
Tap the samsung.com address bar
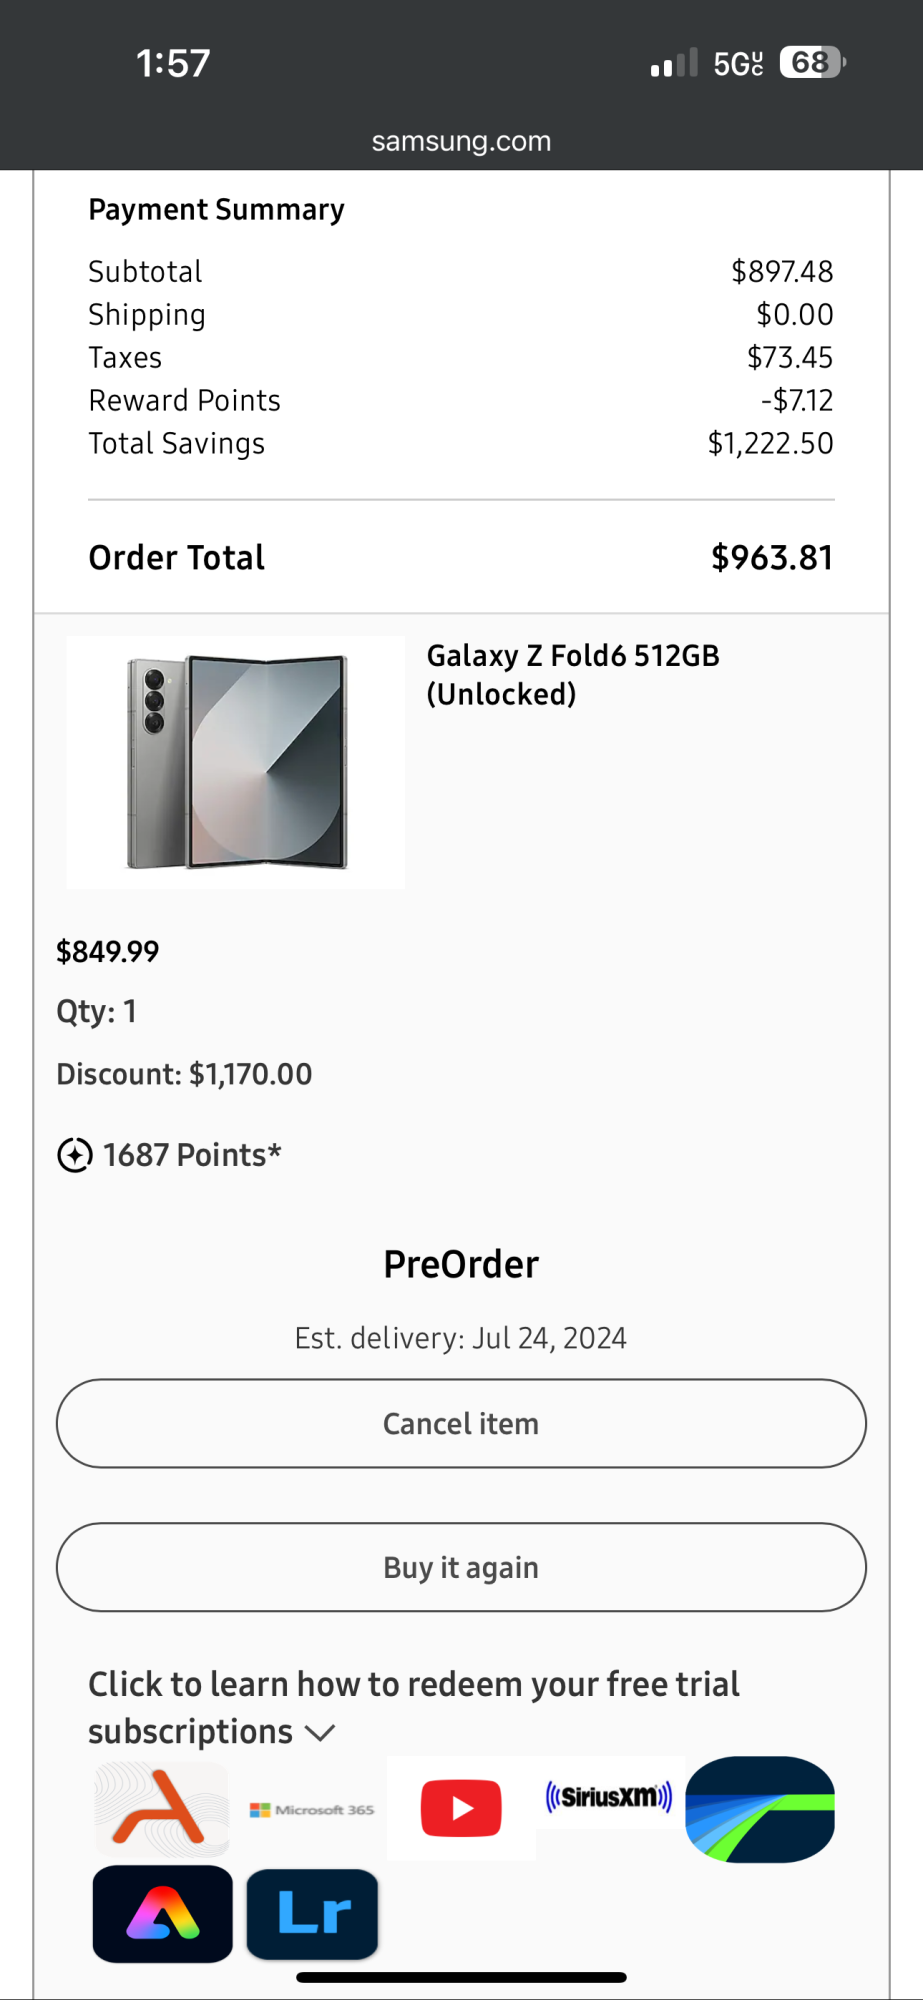click(461, 141)
